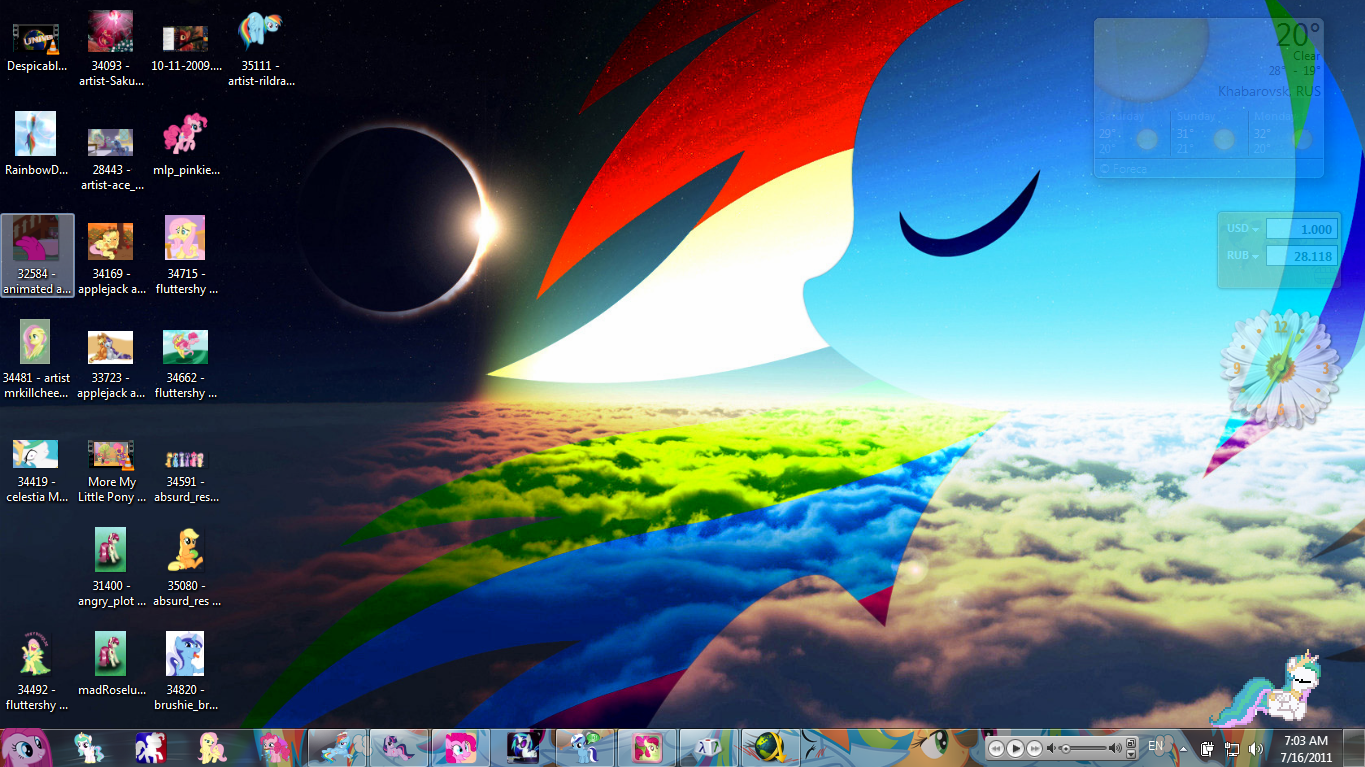Open the network status tray icon

(x=1232, y=748)
